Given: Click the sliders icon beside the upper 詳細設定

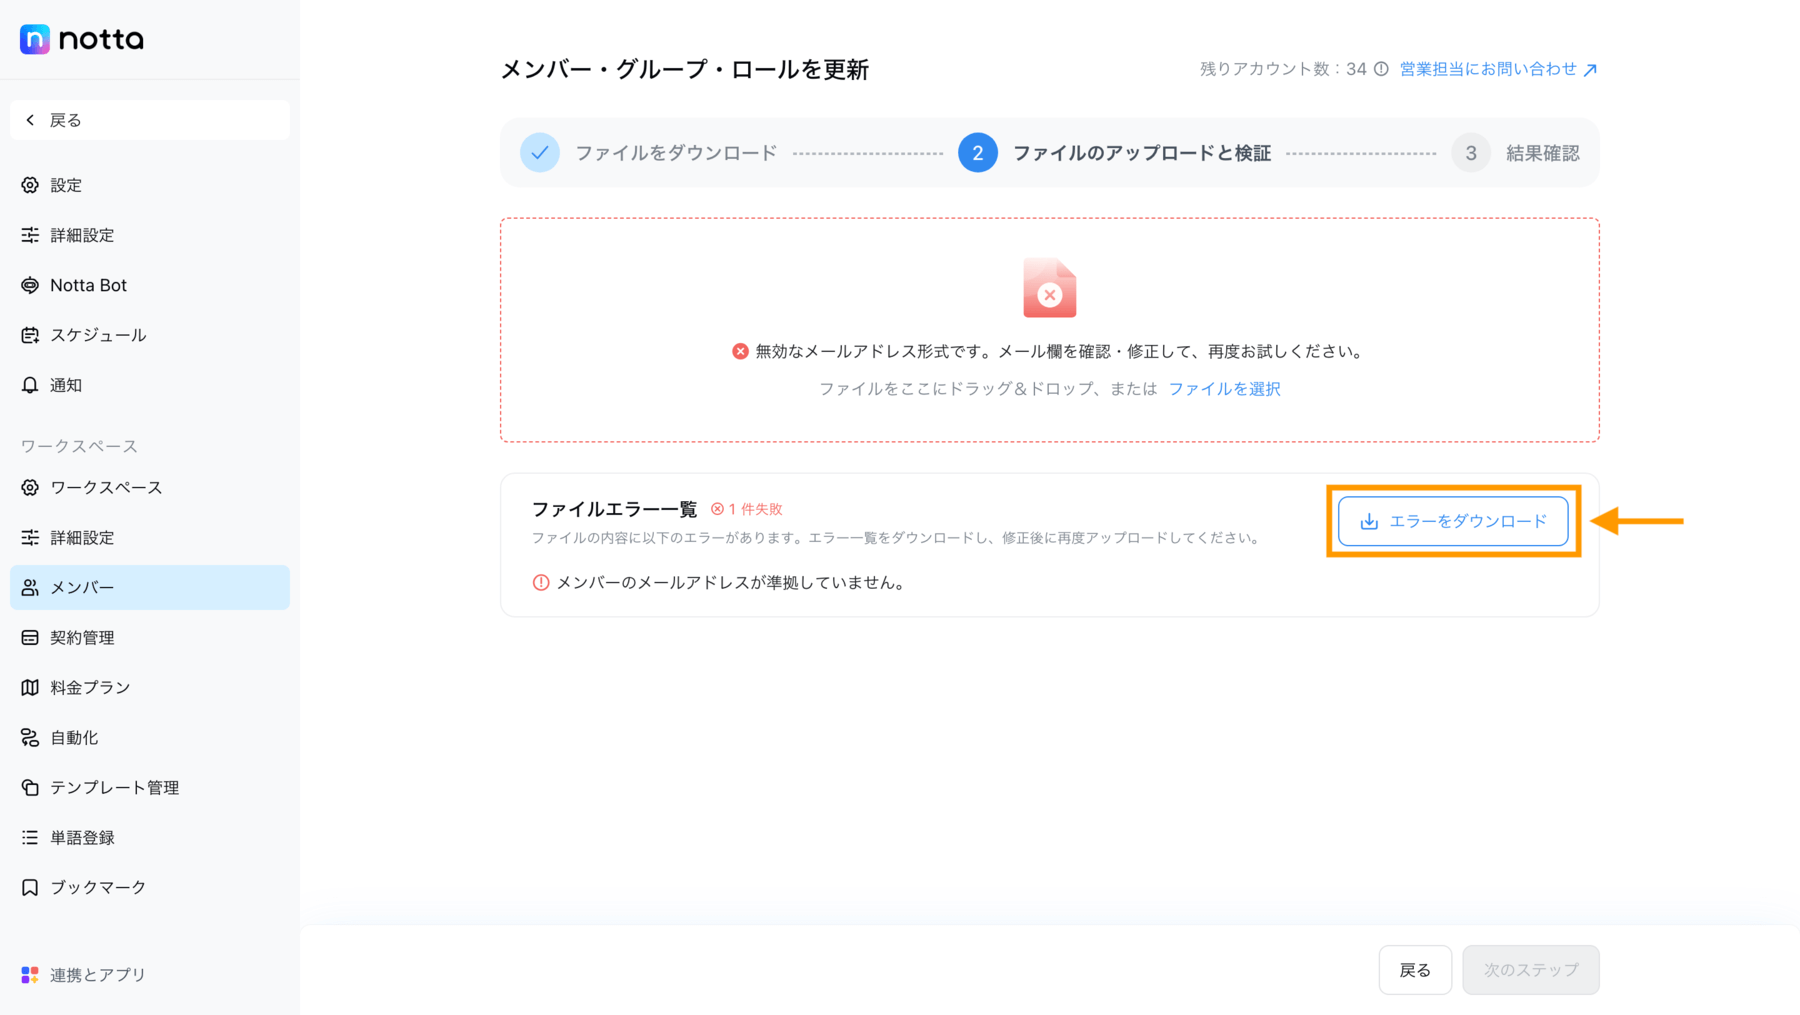Looking at the screenshot, I should (x=30, y=235).
